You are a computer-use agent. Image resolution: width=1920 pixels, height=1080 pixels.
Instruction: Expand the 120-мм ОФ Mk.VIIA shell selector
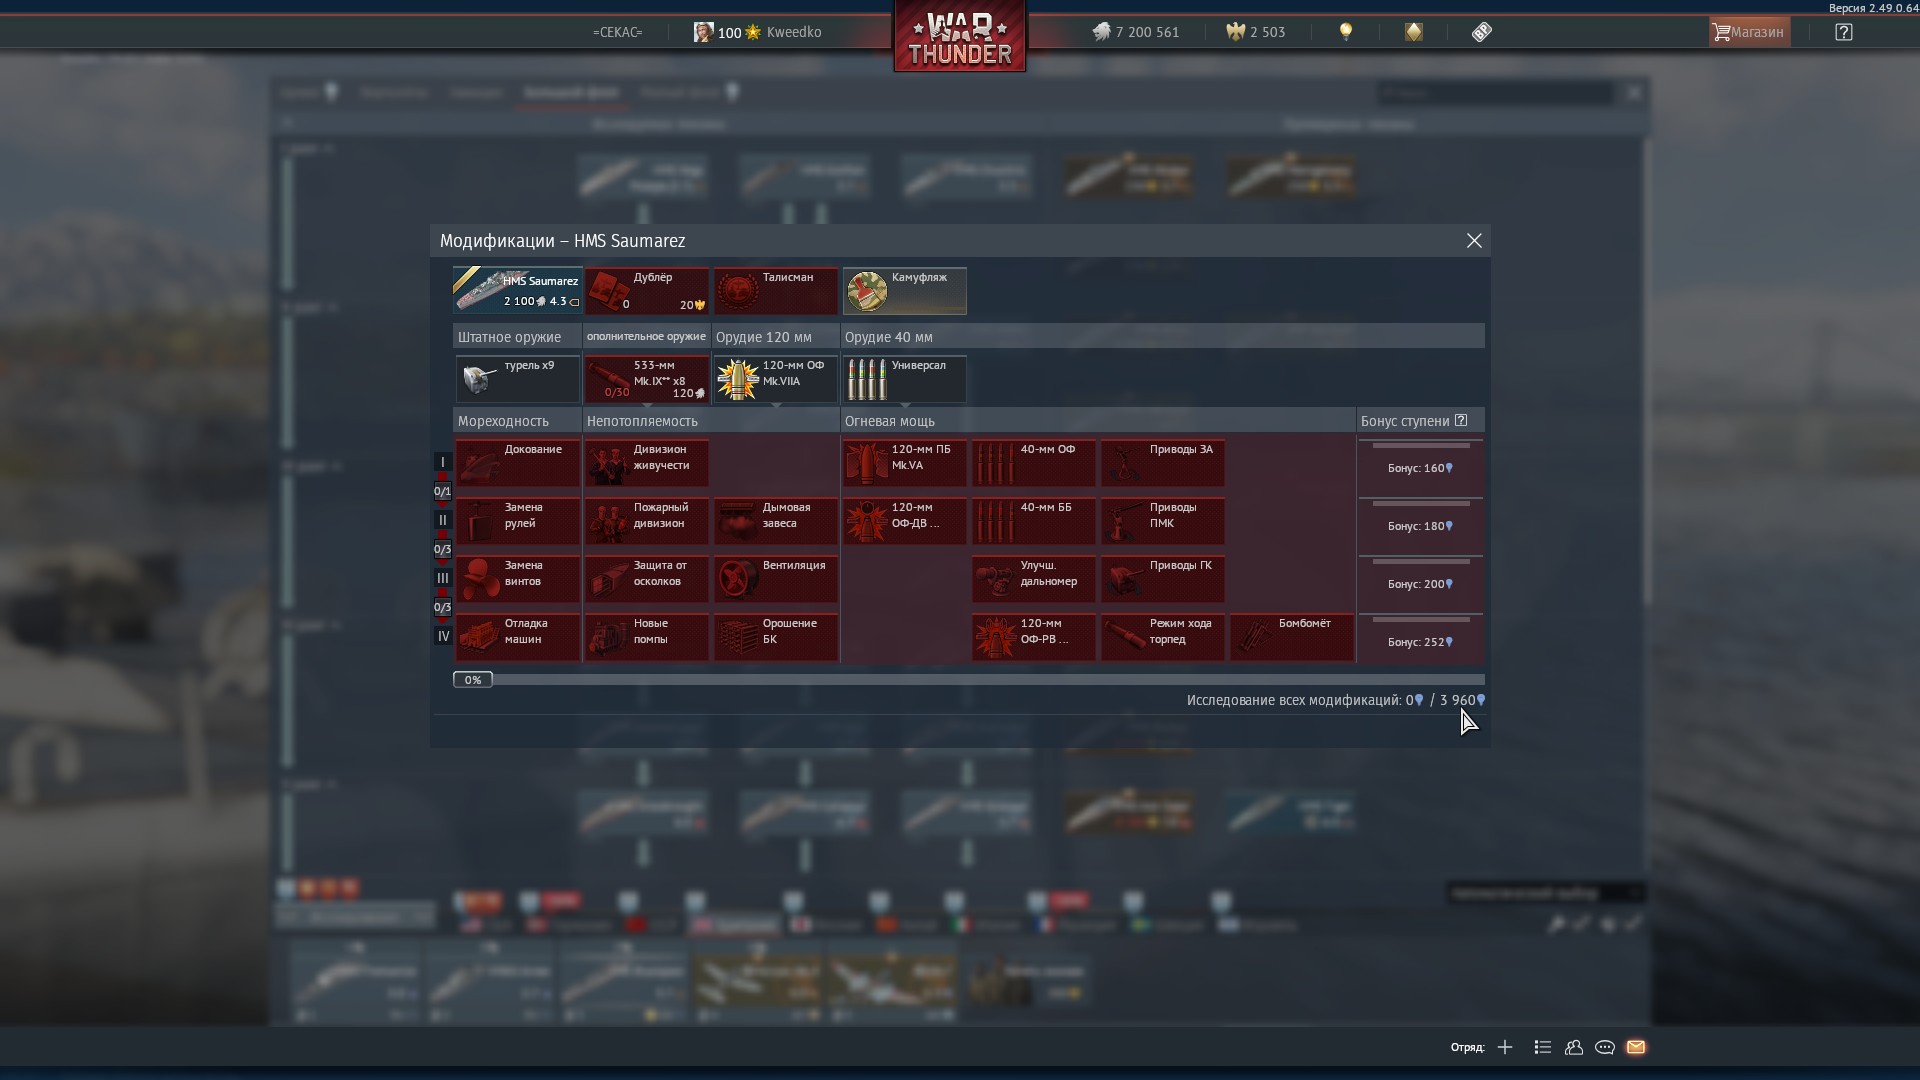coord(775,380)
